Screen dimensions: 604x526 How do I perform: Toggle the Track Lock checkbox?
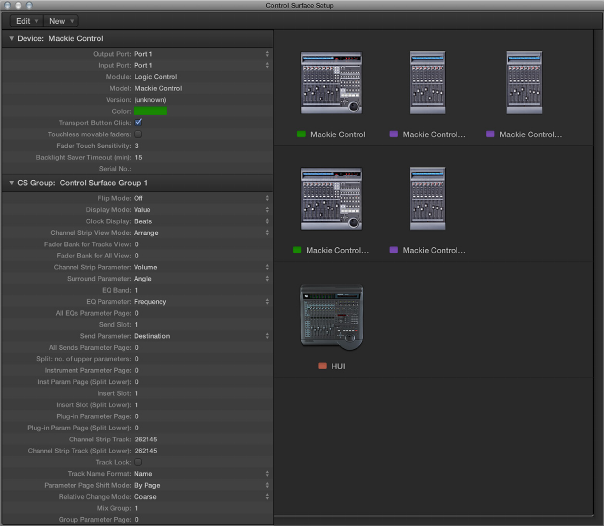pos(139,462)
